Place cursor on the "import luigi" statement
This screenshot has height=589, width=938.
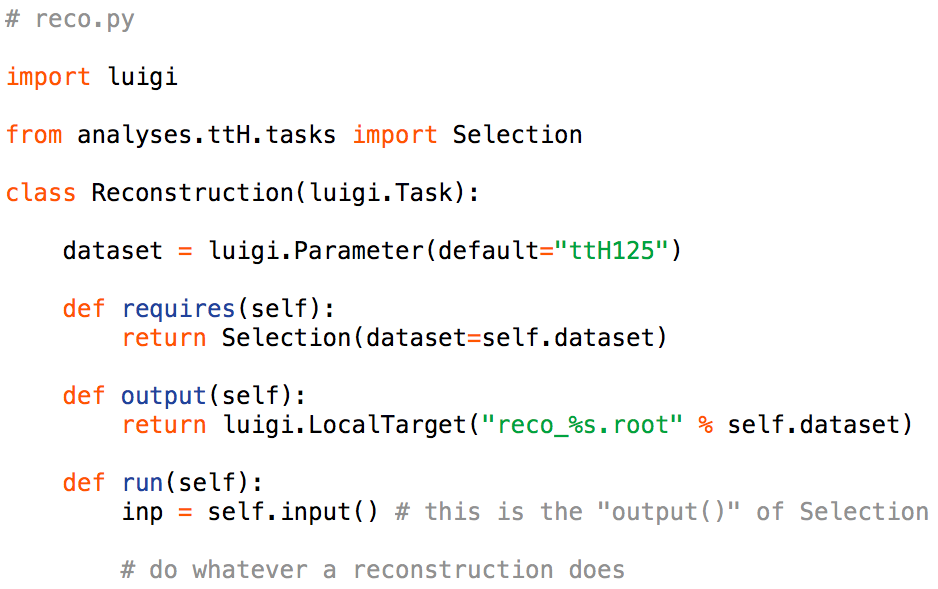[x=92, y=77]
